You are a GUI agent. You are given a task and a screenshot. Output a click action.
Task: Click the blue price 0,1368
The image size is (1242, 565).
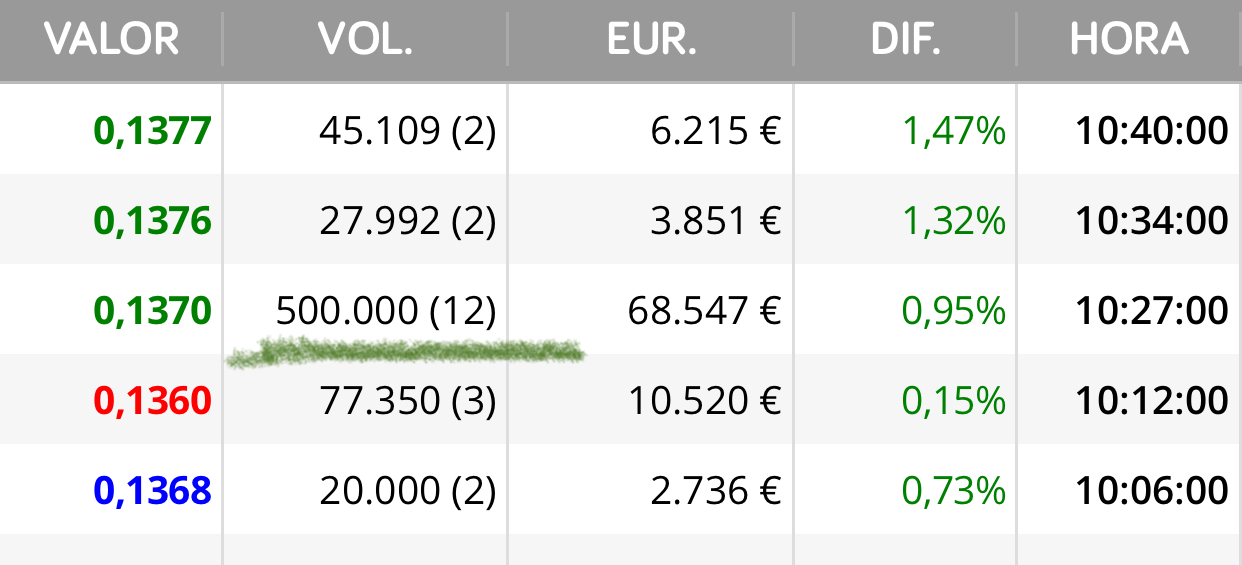[153, 491]
